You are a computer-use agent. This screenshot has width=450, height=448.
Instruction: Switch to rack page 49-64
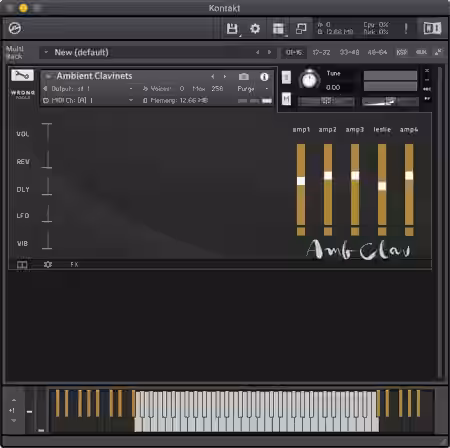pyautogui.click(x=377, y=52)
